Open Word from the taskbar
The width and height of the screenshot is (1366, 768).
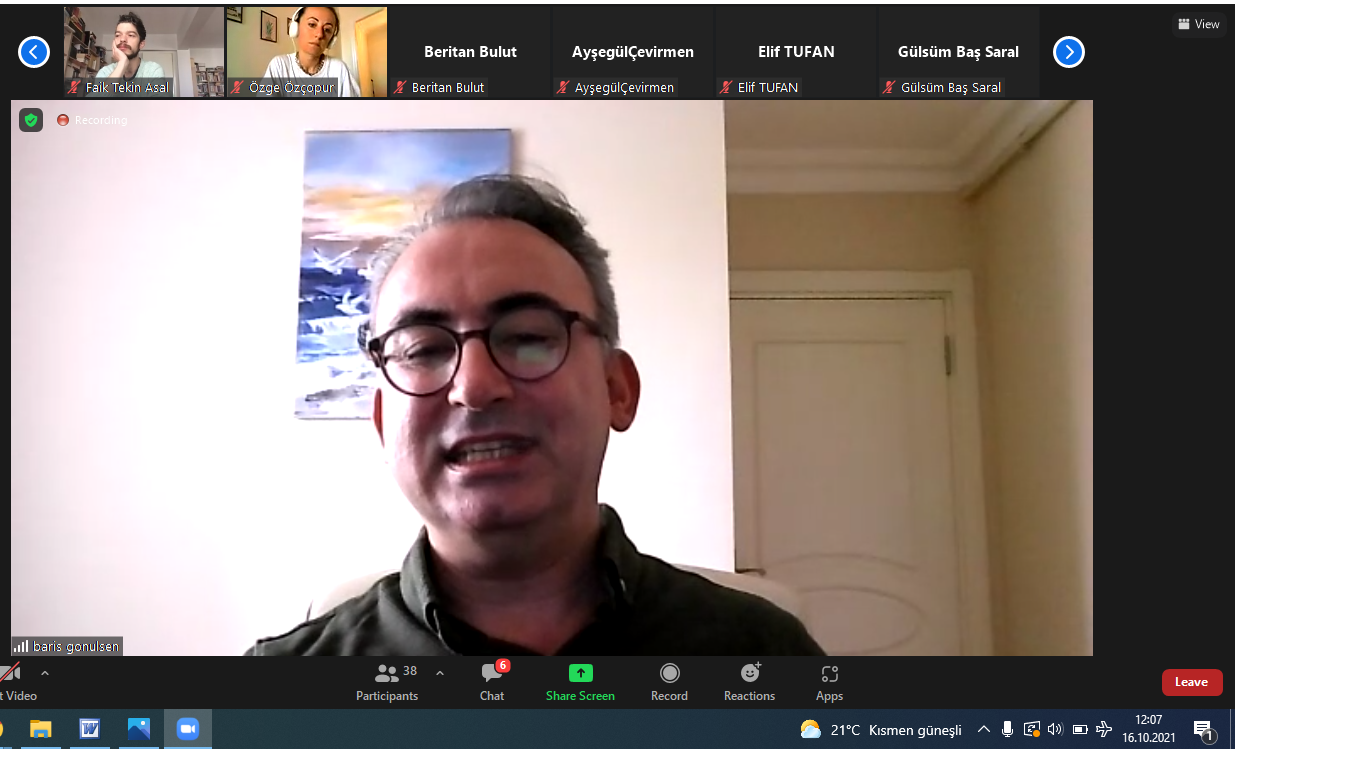pyautogui.click(x=90, y=729)
